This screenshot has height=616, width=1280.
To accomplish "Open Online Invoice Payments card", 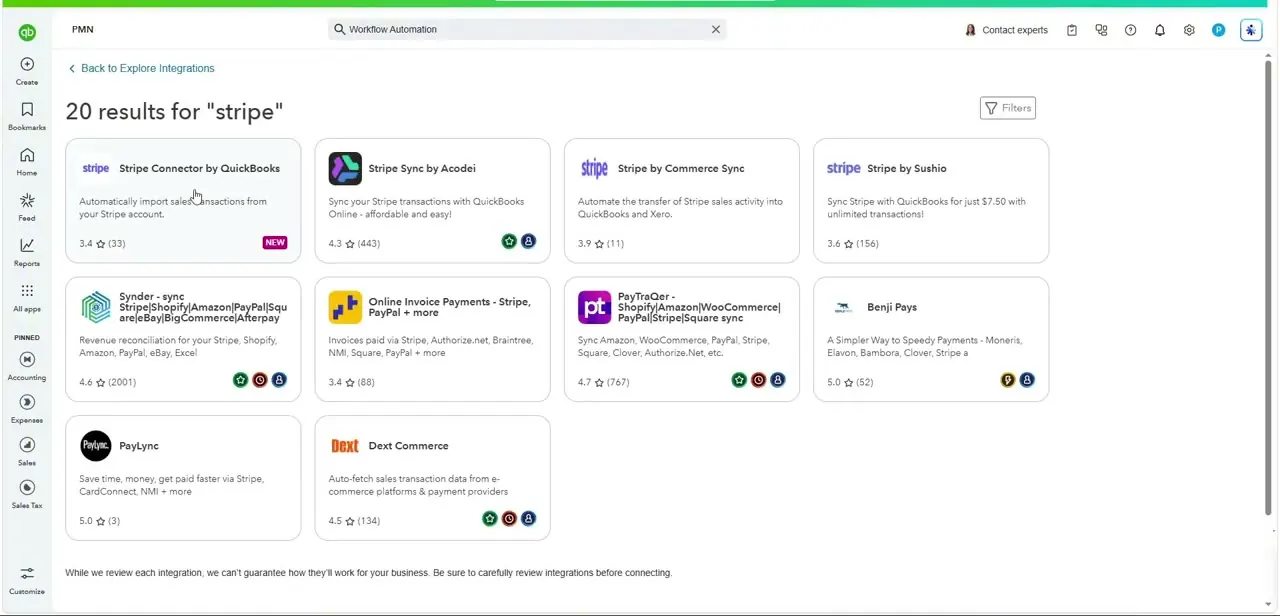I will (432, 340).
